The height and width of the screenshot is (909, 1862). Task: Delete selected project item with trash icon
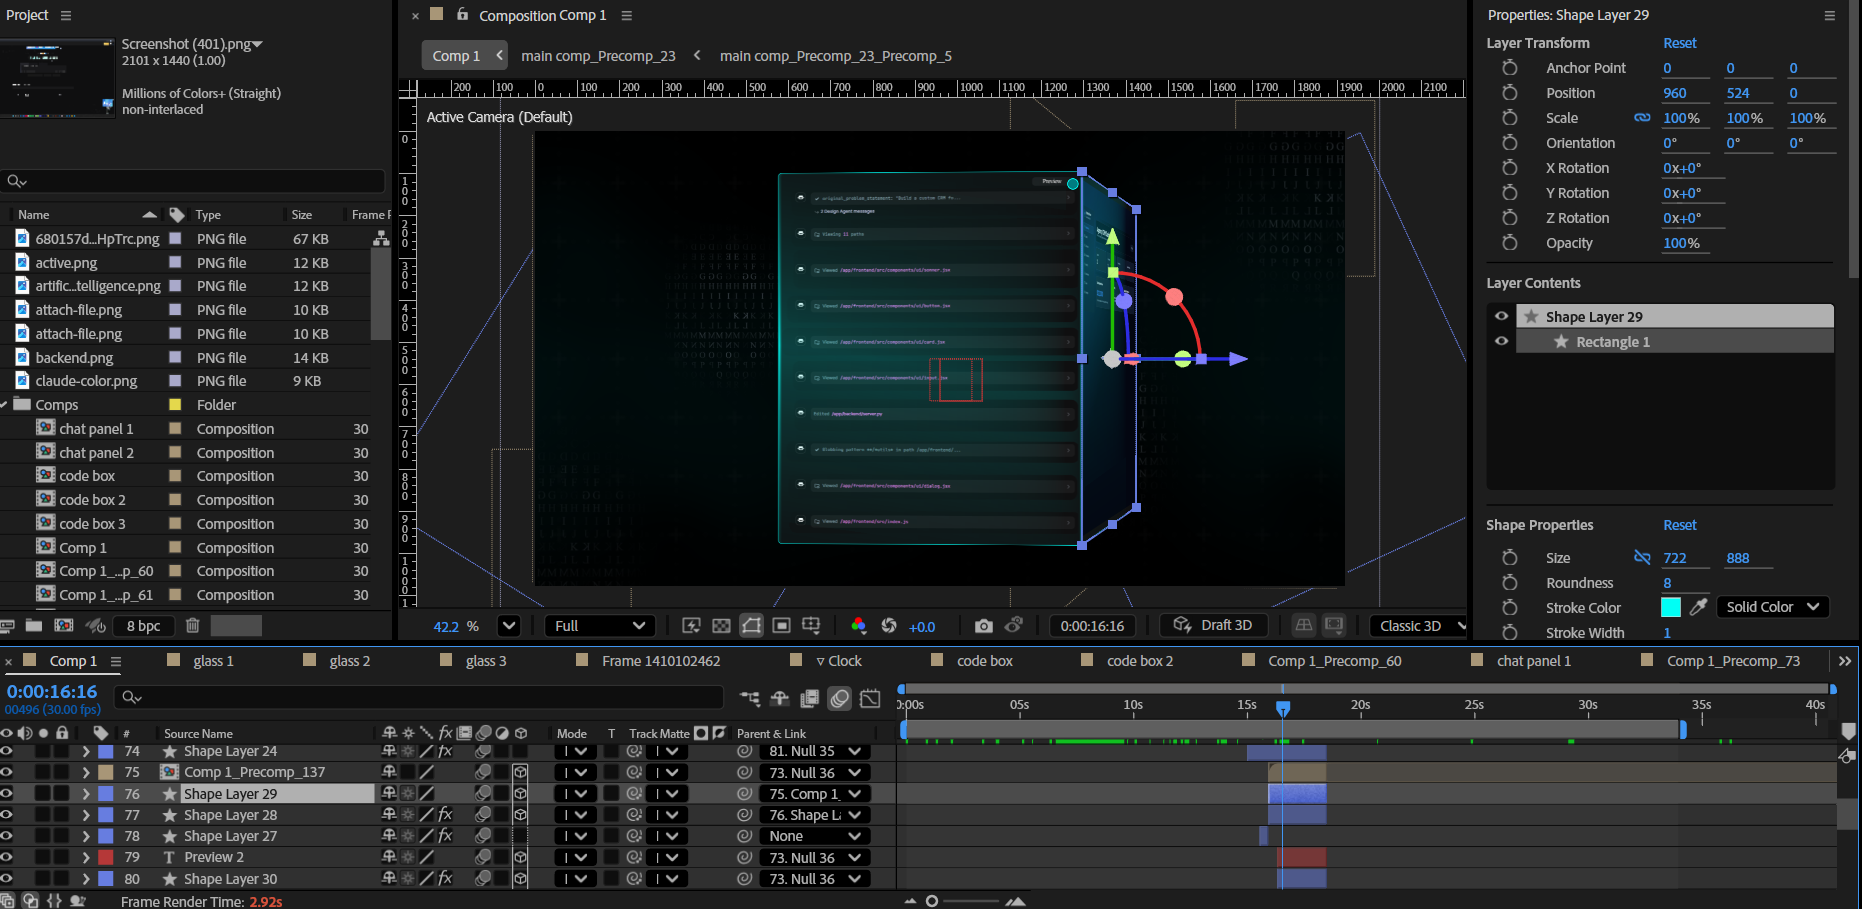[x=193, y=626]
